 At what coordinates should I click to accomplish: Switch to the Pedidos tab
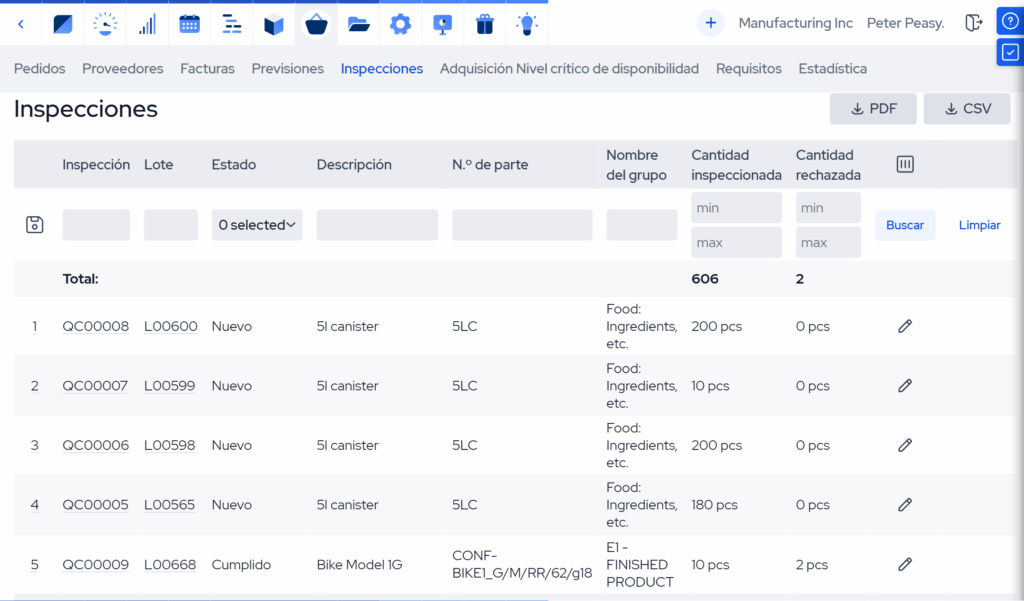tap(39, 68)
